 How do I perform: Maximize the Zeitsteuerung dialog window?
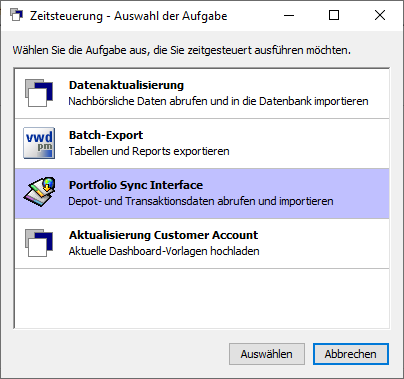click(334, 15)
